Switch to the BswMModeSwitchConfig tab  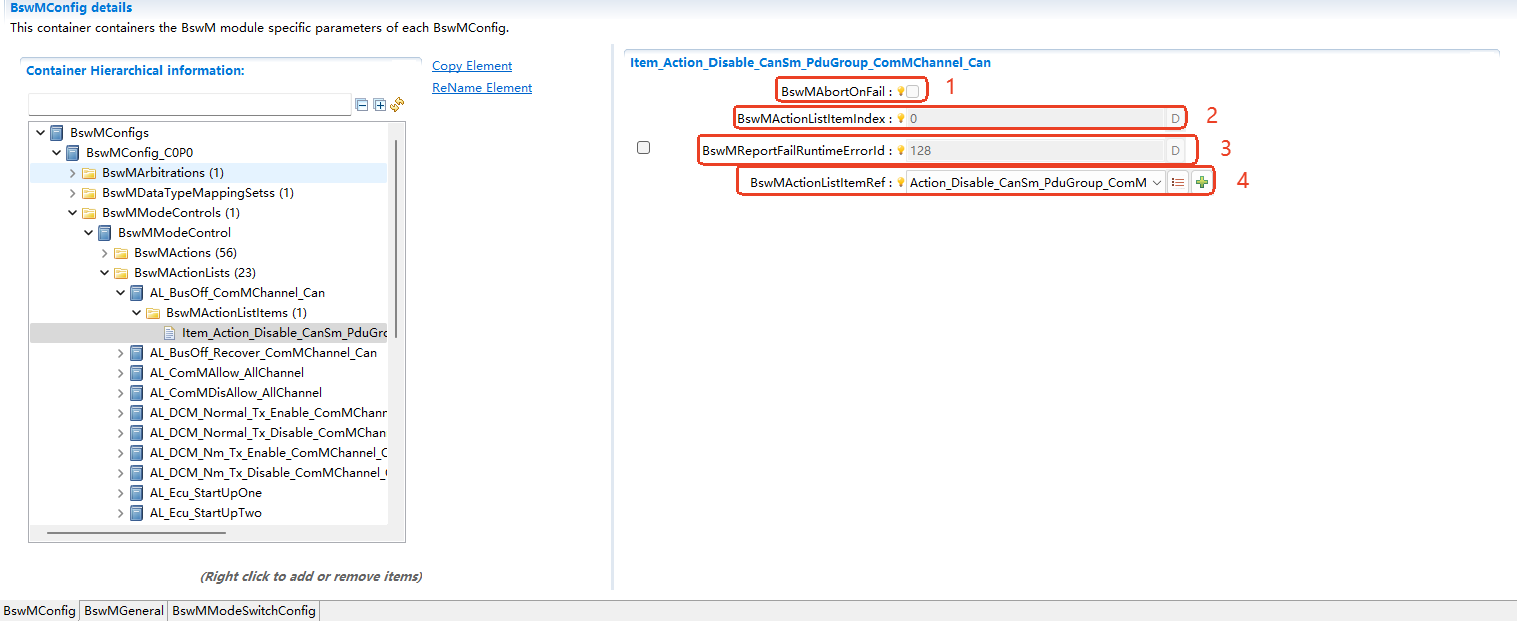coord(242,611)
